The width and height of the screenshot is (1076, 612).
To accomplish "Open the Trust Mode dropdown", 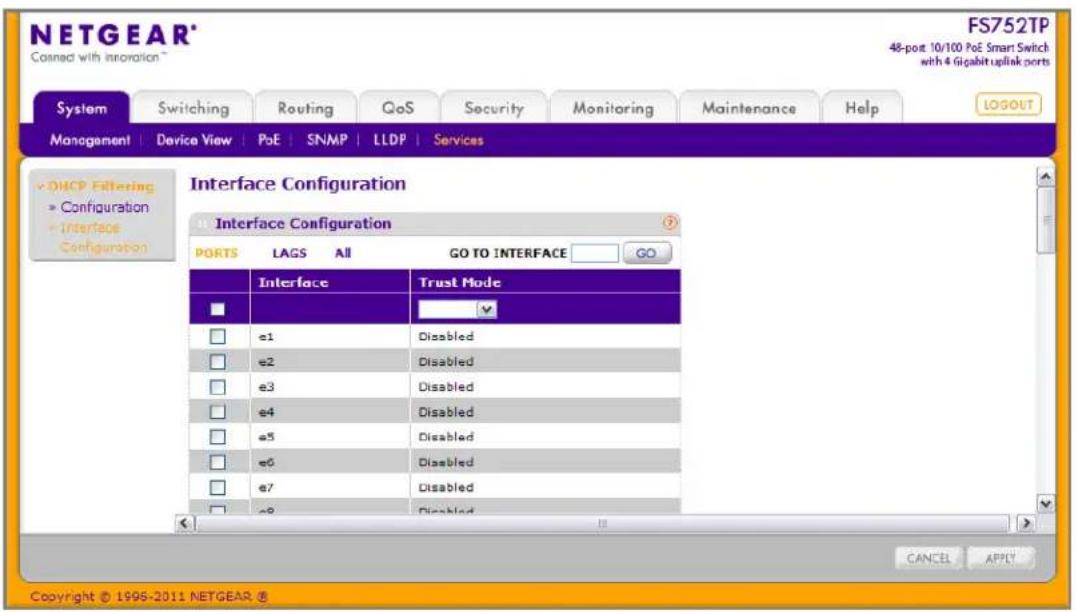I will [x=458, y=309].
